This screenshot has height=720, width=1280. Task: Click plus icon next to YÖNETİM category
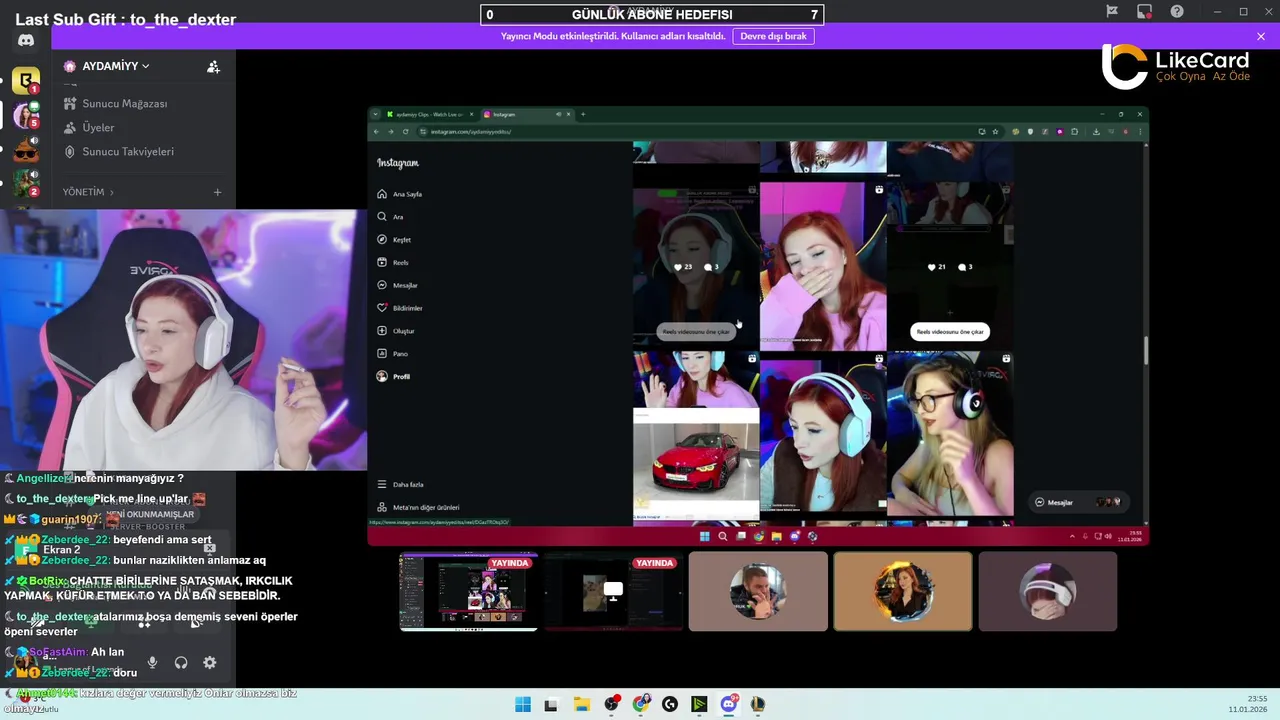[217, 192]
